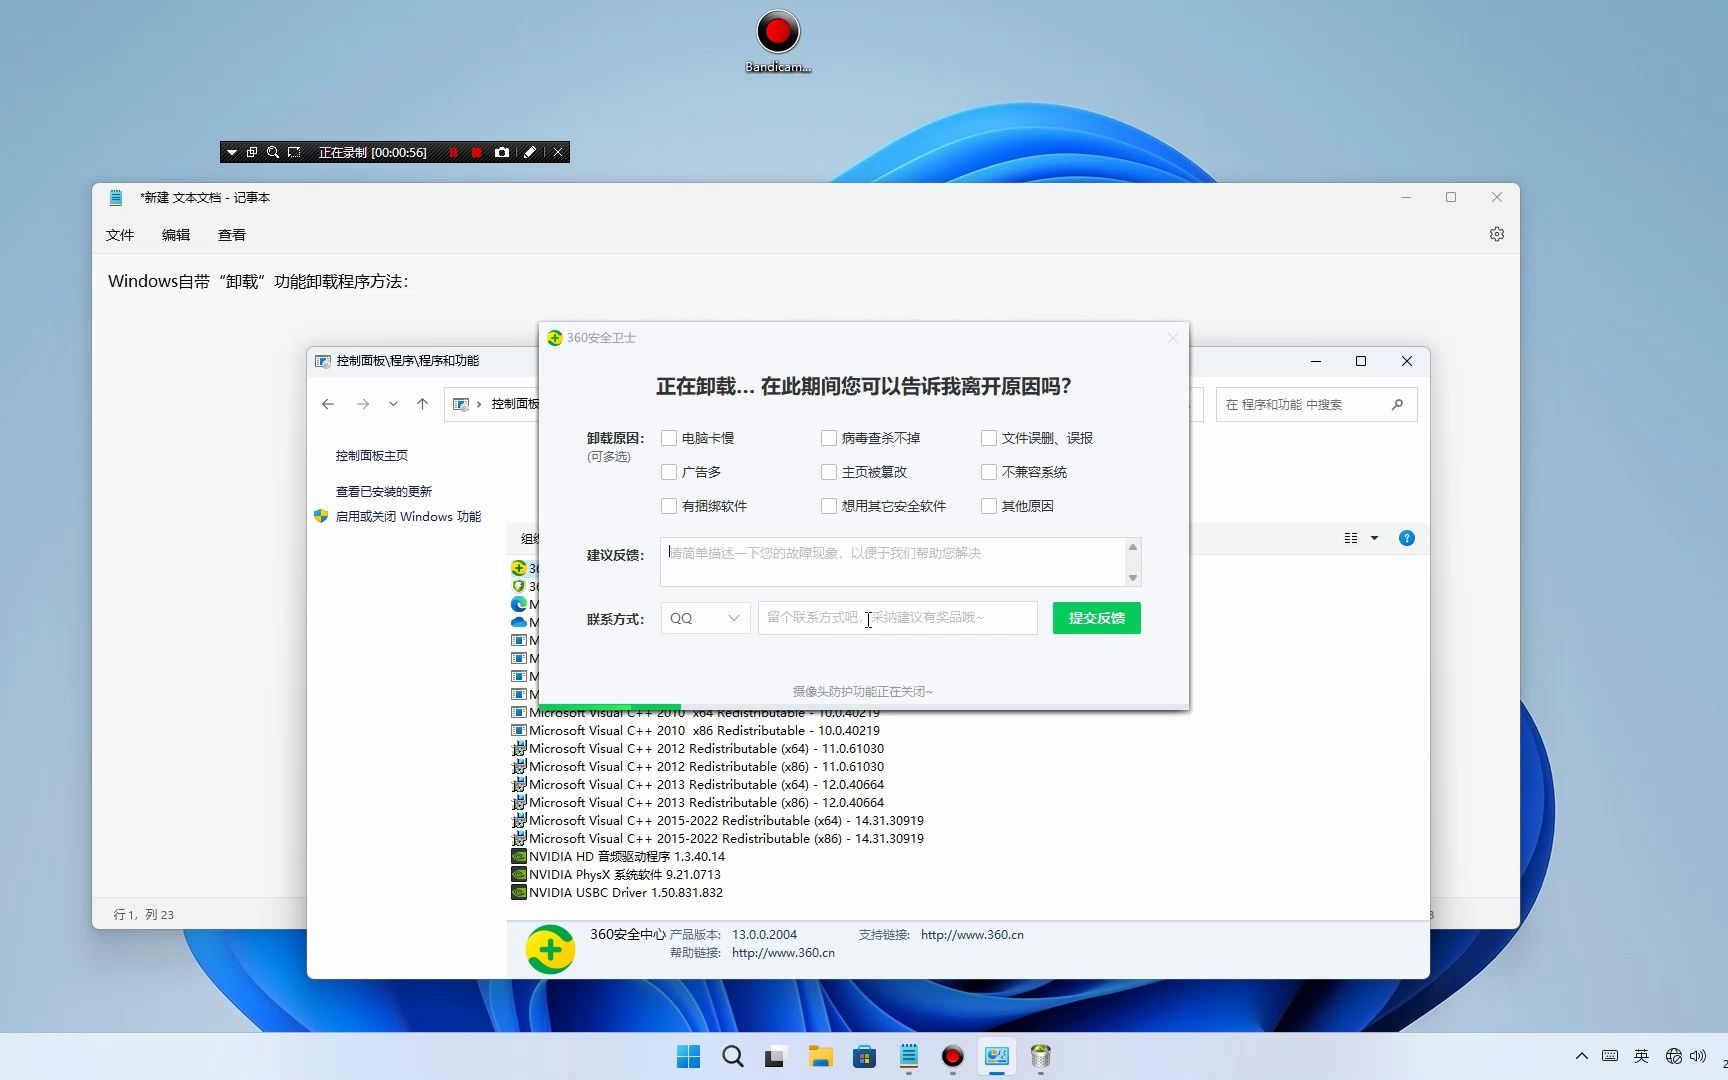Check the 主页被篡改 uninstall reason

coord(829,472)
